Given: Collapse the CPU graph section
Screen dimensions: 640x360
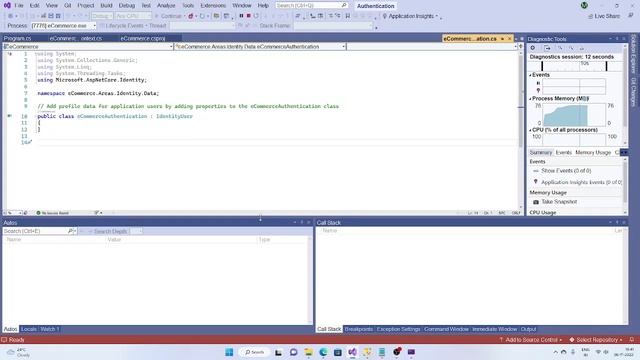Looking at the screenshot, I should (530, 130).
